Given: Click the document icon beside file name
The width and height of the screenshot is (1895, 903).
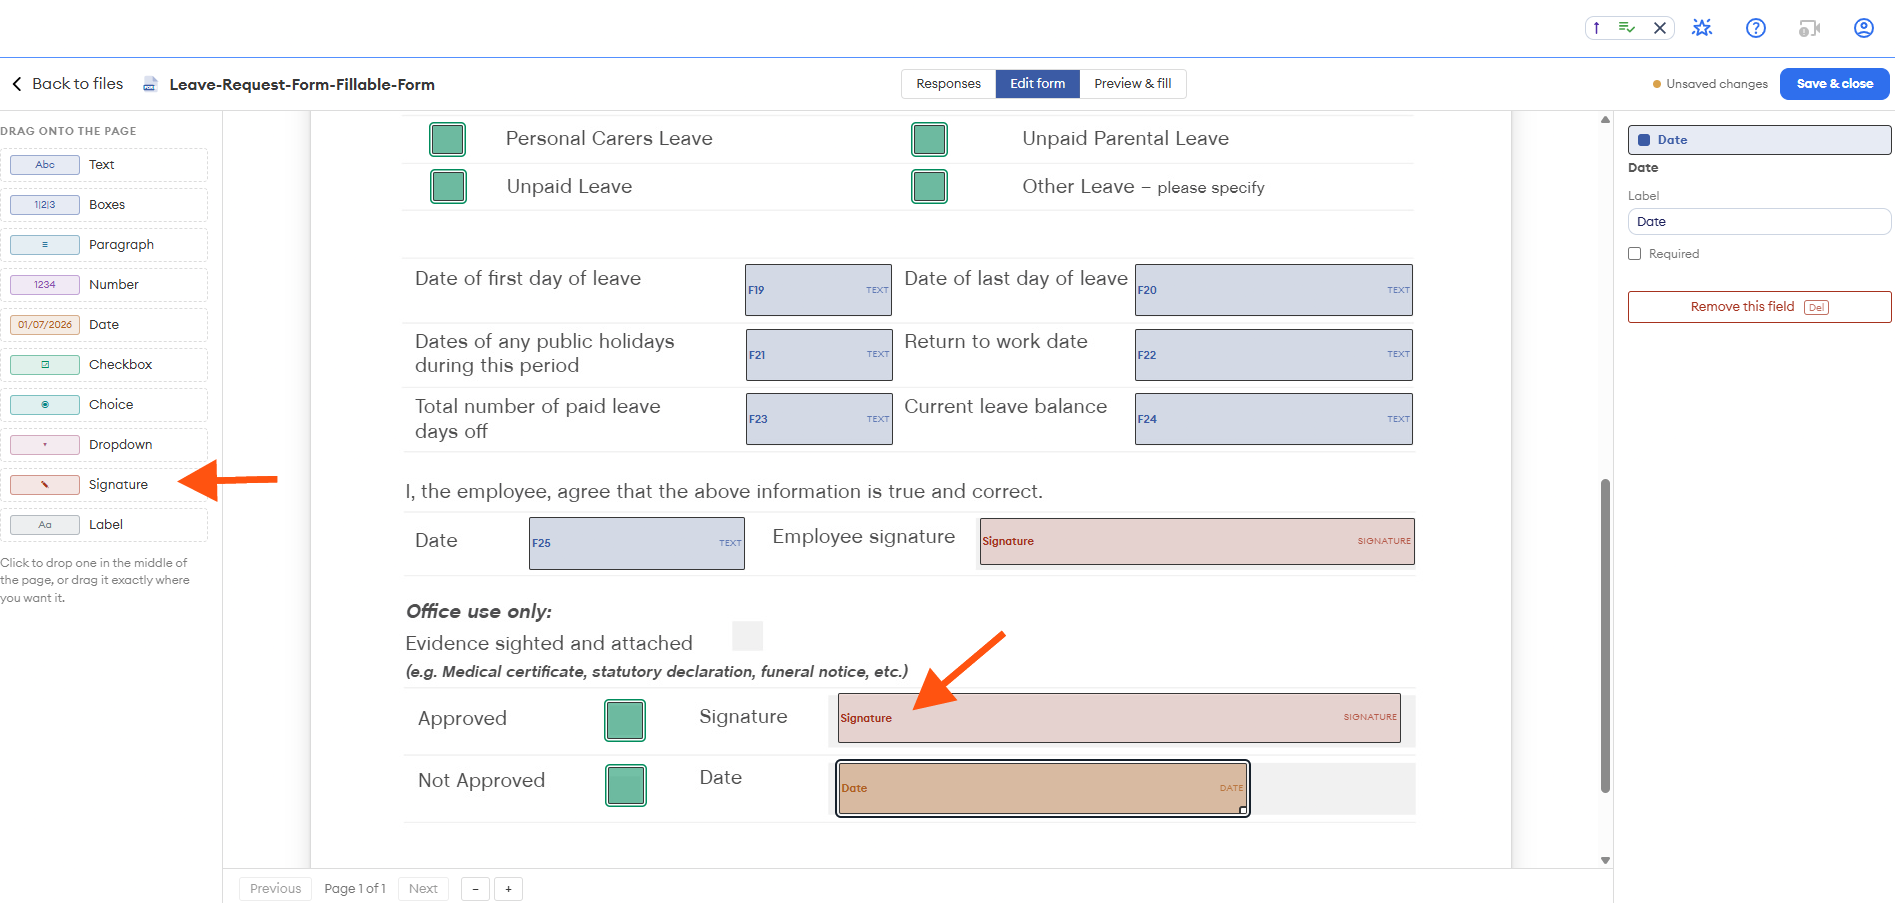Looking at the screenshot, I should point(150,85).
